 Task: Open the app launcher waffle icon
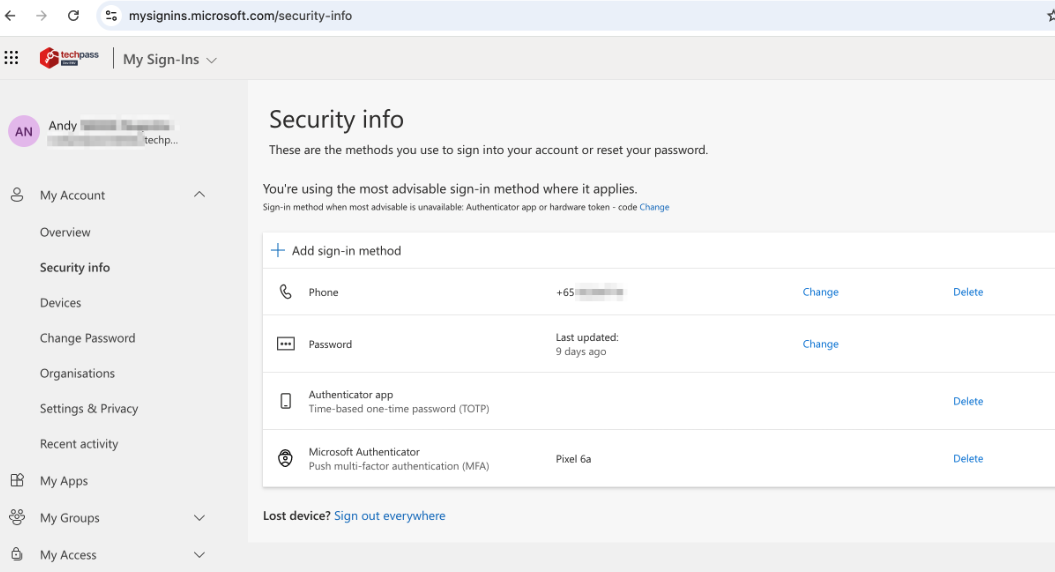coord(12,58)
